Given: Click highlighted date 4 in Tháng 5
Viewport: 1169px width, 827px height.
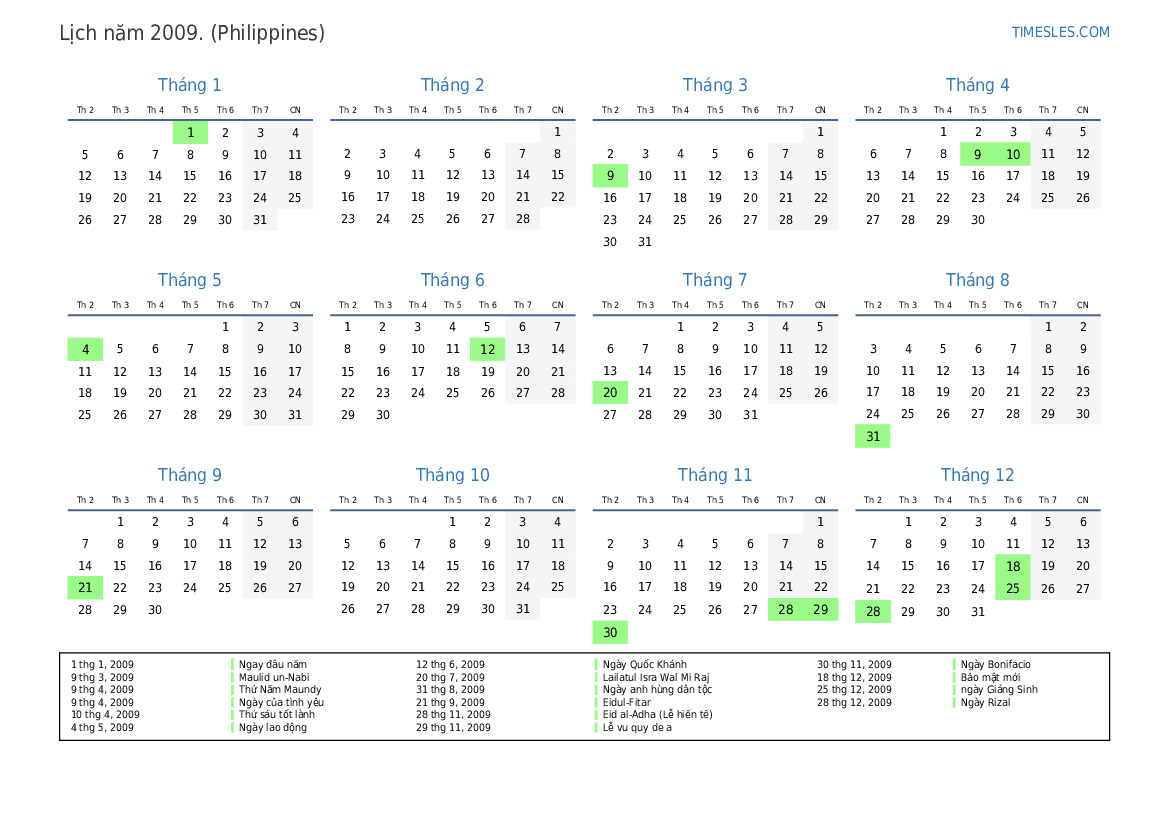Looking at the screenshot, I should (x=85, y=349).
